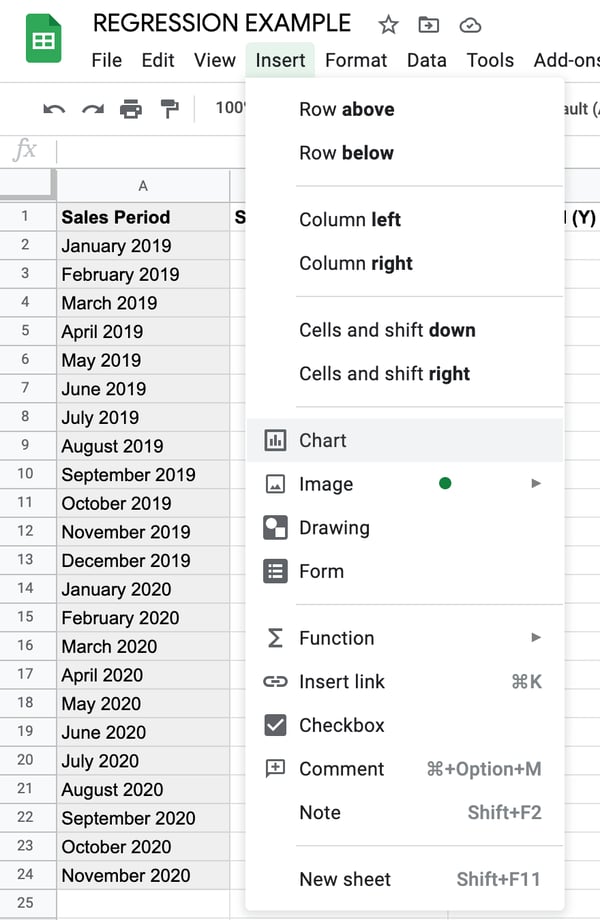The height and width of the screenshot is (920, 600).
Task: Expand the Function submenu
Action: click(x=536, y=638)
